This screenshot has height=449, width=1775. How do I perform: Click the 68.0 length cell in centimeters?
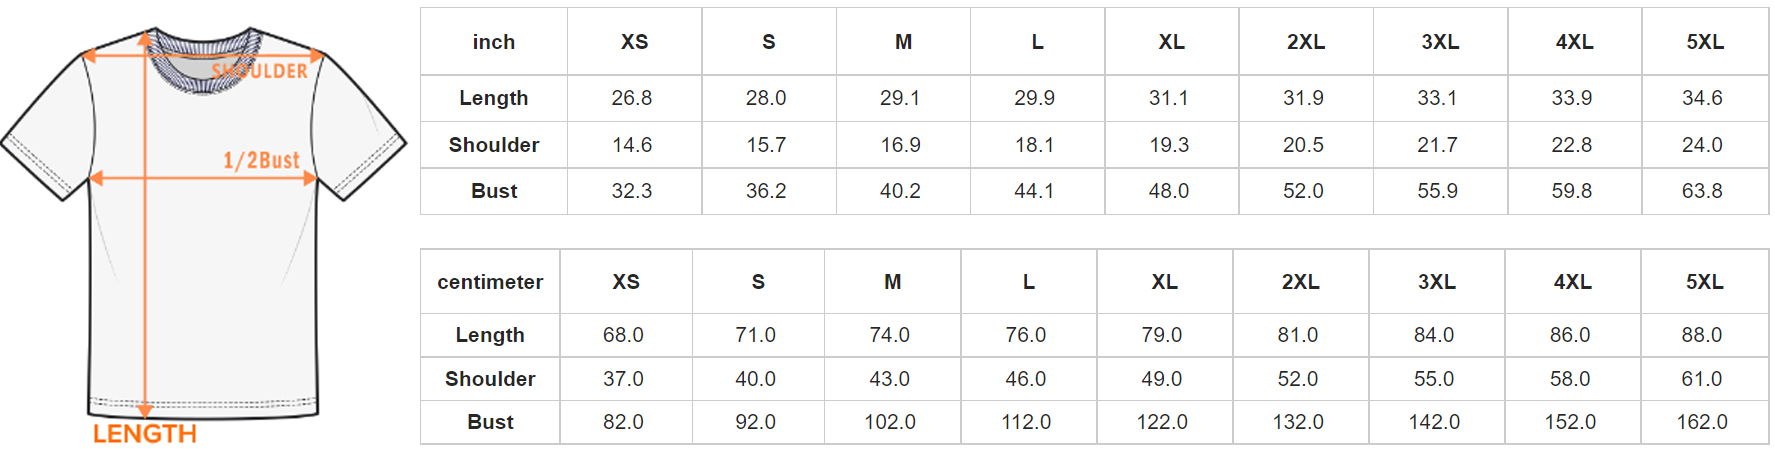(x=623, y=335)
